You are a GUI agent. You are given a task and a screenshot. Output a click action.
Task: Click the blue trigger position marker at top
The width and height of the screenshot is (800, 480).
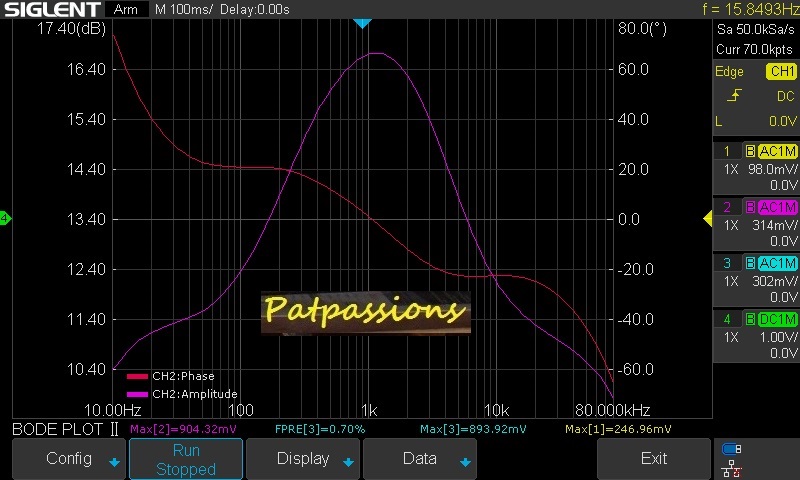(x=363, y=23)
